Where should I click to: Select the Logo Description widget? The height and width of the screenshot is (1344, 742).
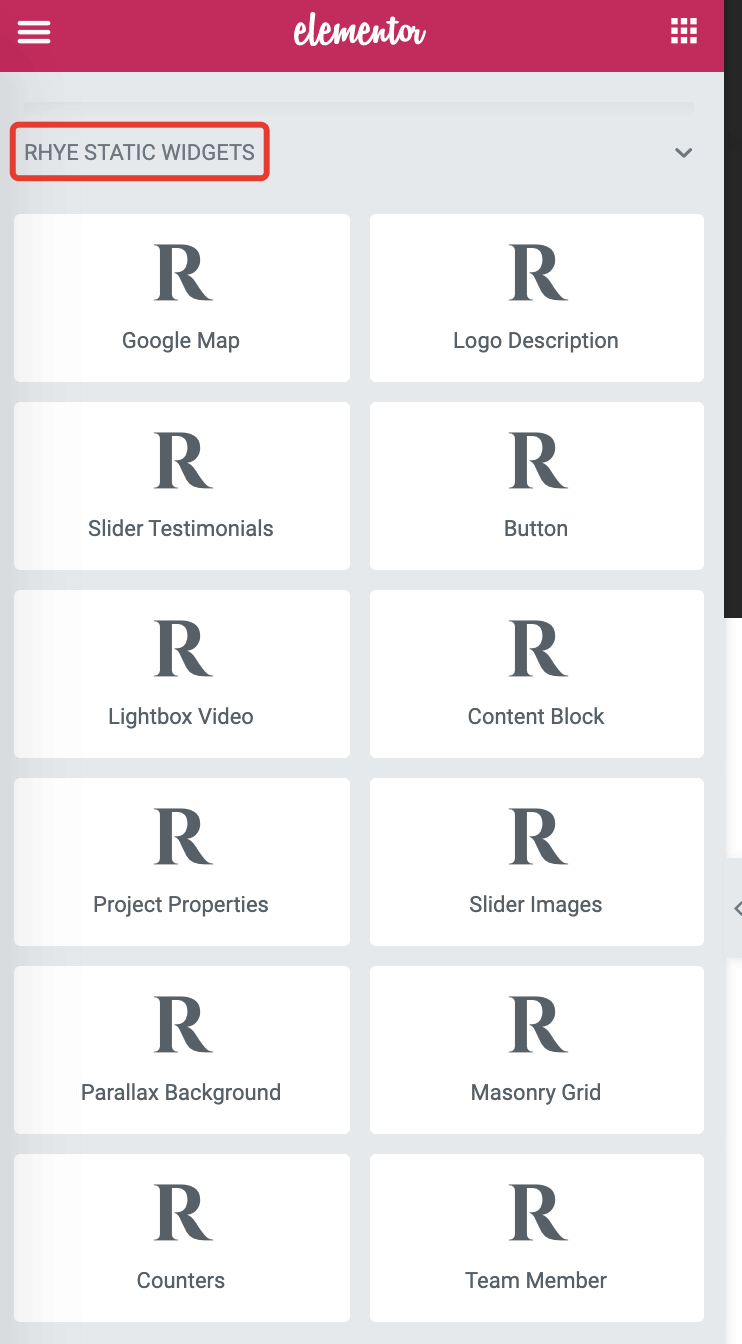point(537,298)
